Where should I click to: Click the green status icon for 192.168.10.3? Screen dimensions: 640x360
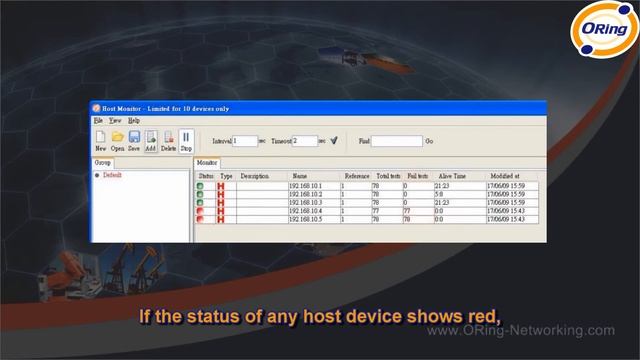click(x=200, y=202)
